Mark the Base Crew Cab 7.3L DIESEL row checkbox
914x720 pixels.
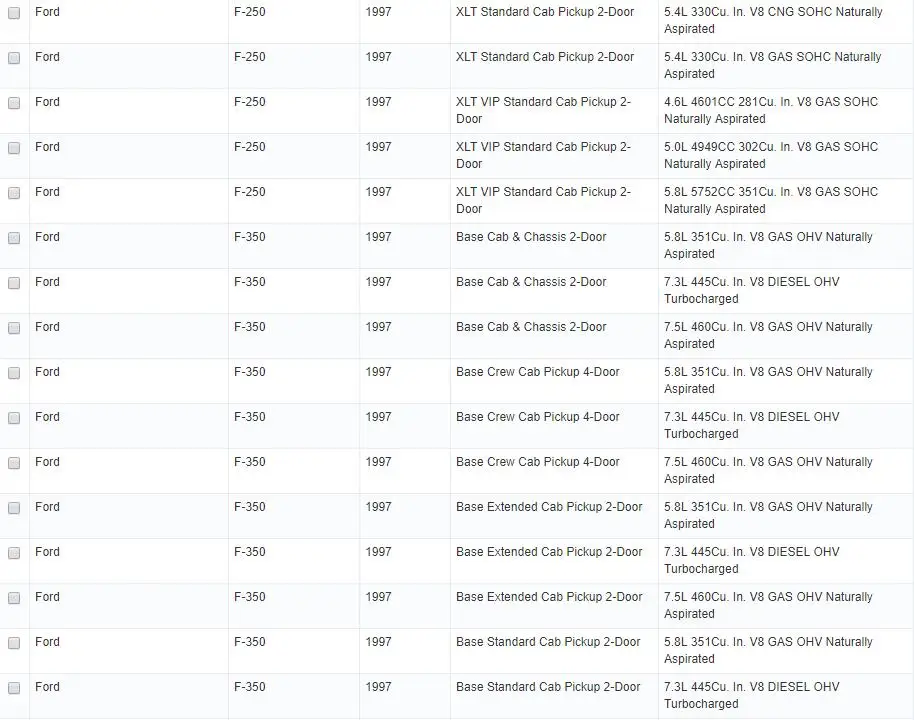click(14, 418)
